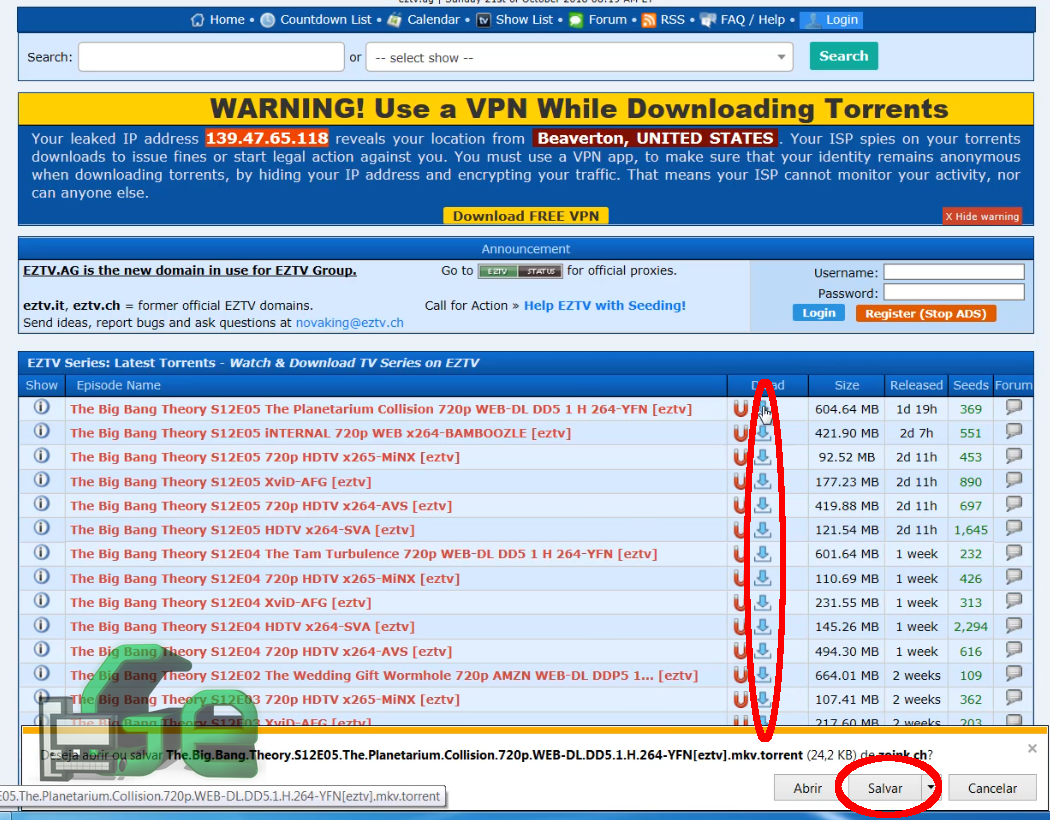
Task: Click Salvar button in download prompt
Action: [x=885, y=788]
